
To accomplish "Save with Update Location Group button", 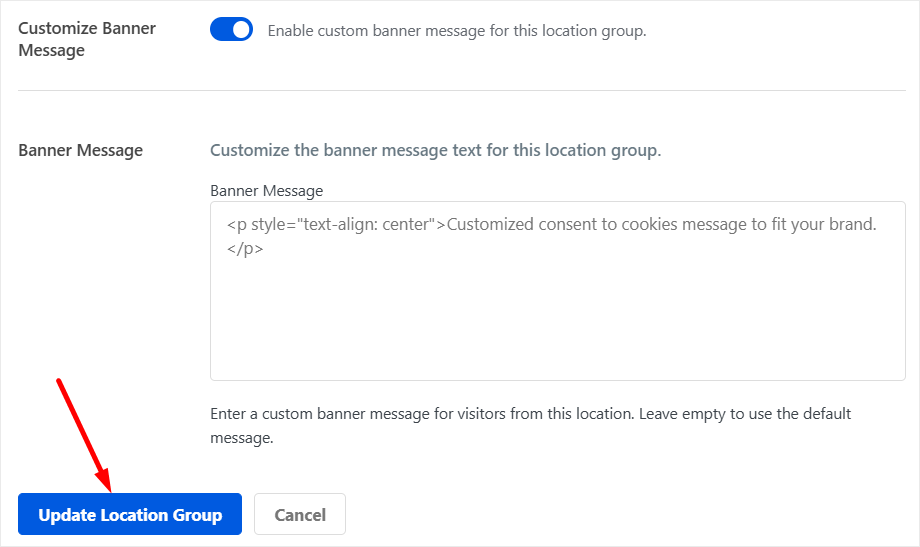I will [x=130, y=514].
